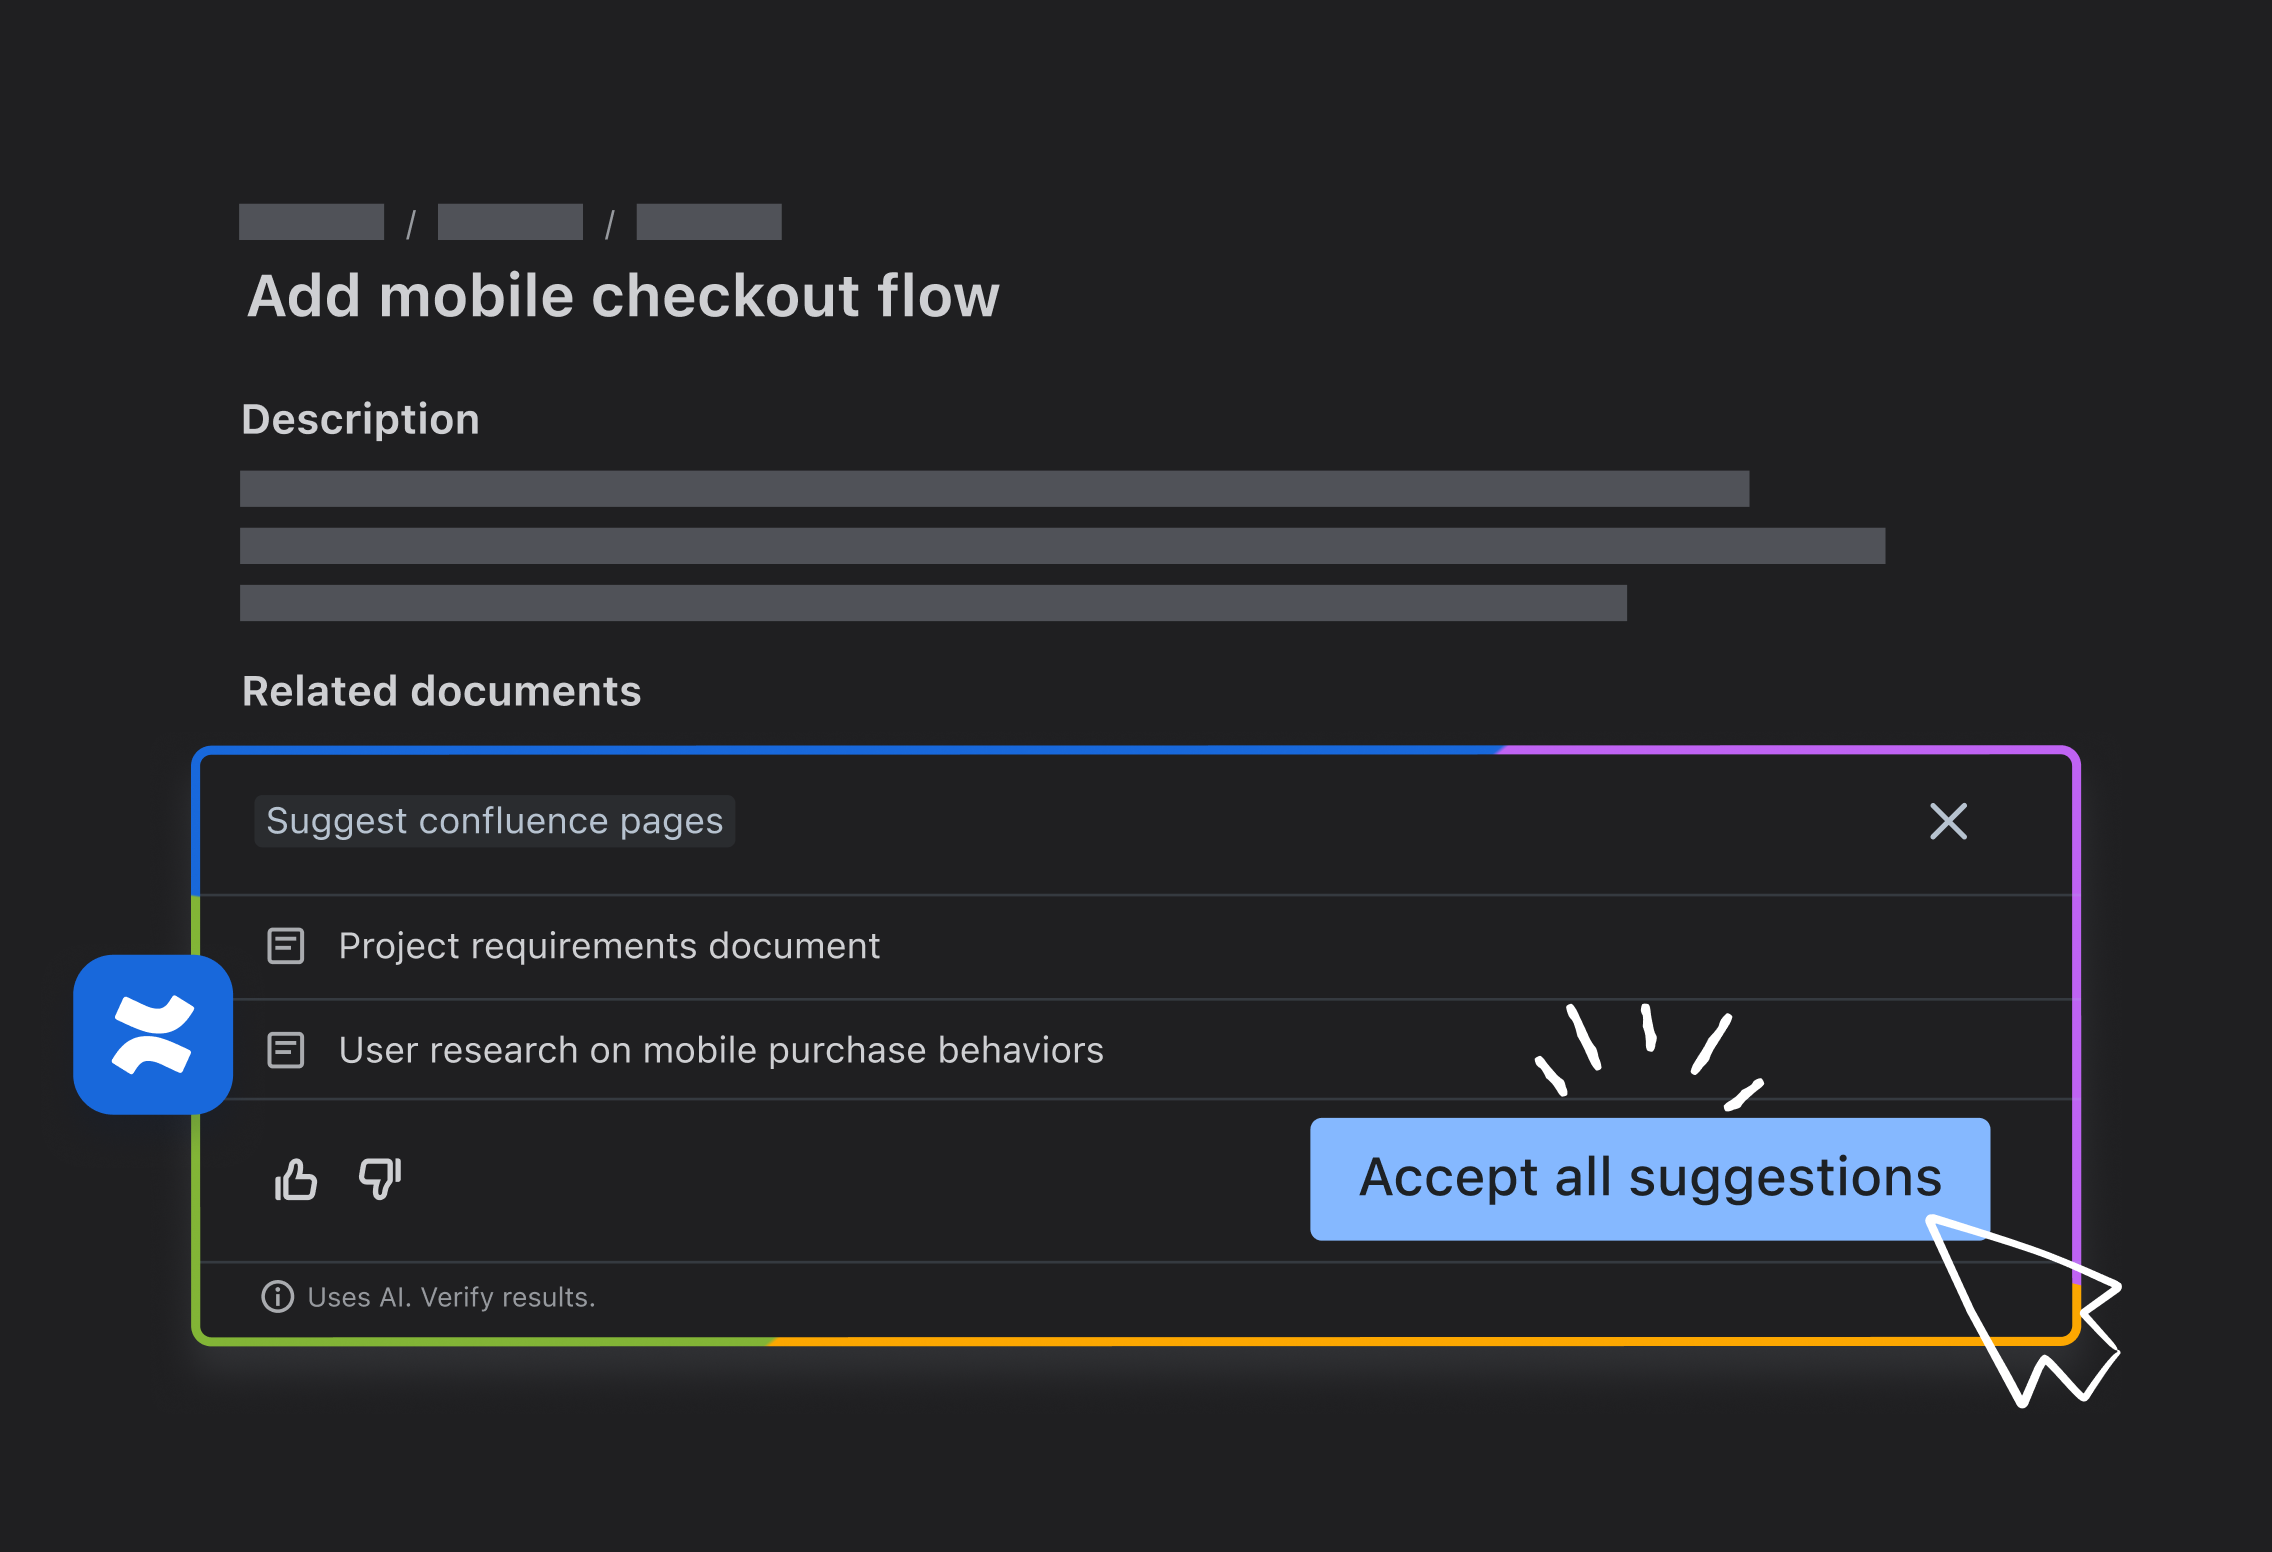Click the Suggest confluence pages tag
Screen dimensions: 2272x1552
click(494, 821)
